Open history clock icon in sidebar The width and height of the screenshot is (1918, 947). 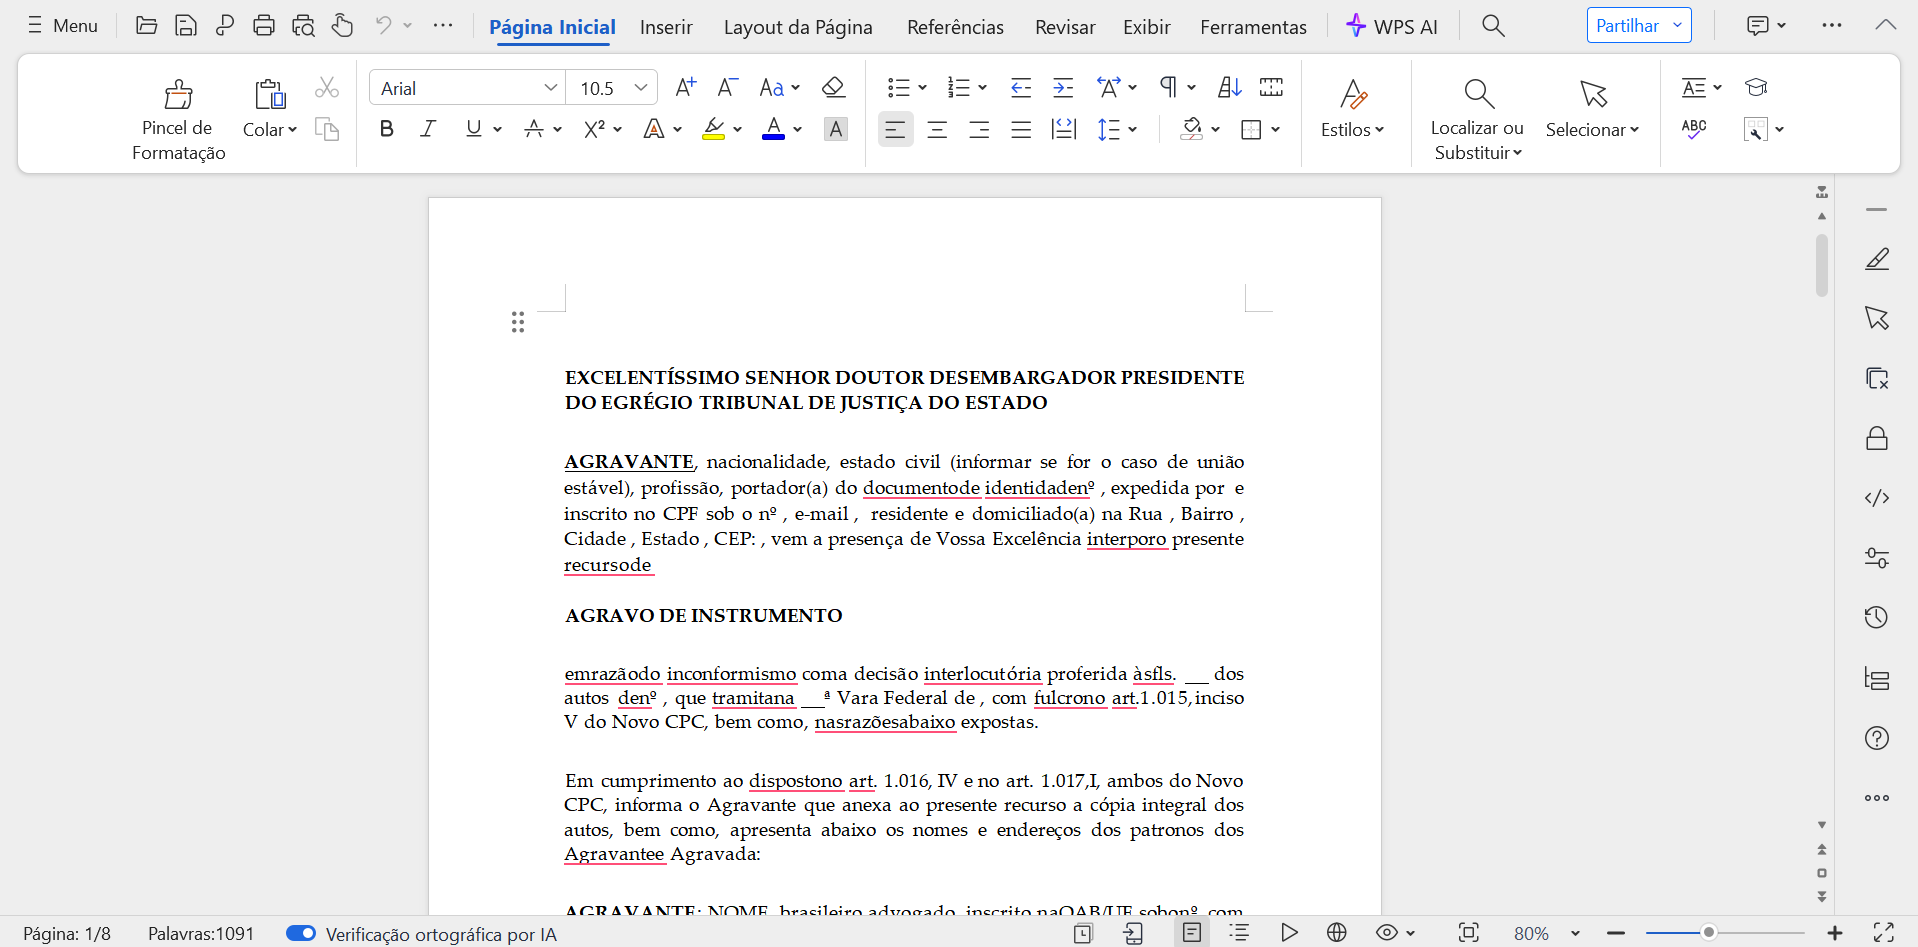pyautogui.click(x=1877, y=617)
